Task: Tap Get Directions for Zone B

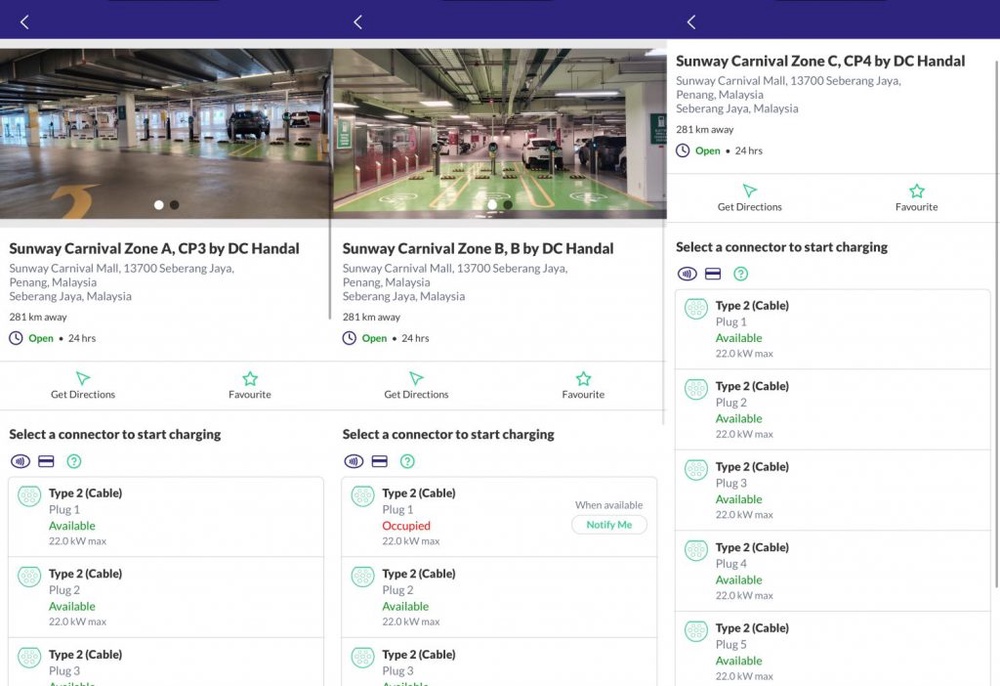Action: 416,386
